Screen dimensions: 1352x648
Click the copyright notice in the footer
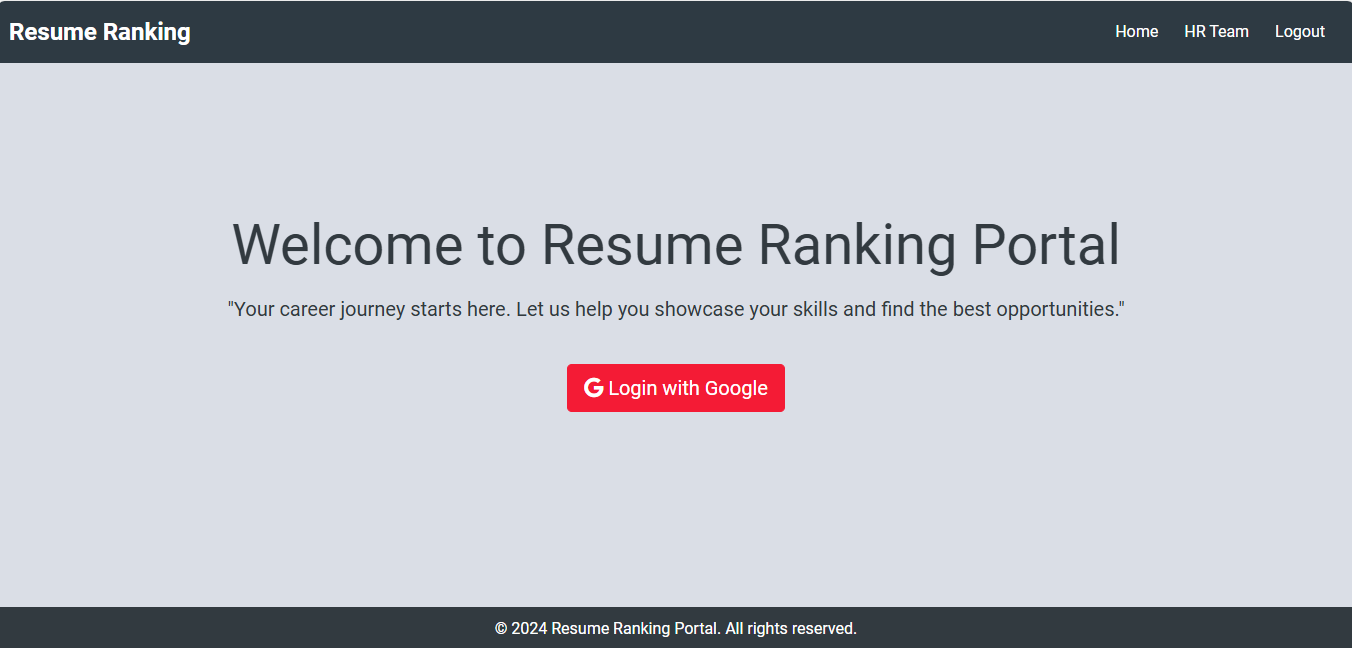(x=675, y=628)
